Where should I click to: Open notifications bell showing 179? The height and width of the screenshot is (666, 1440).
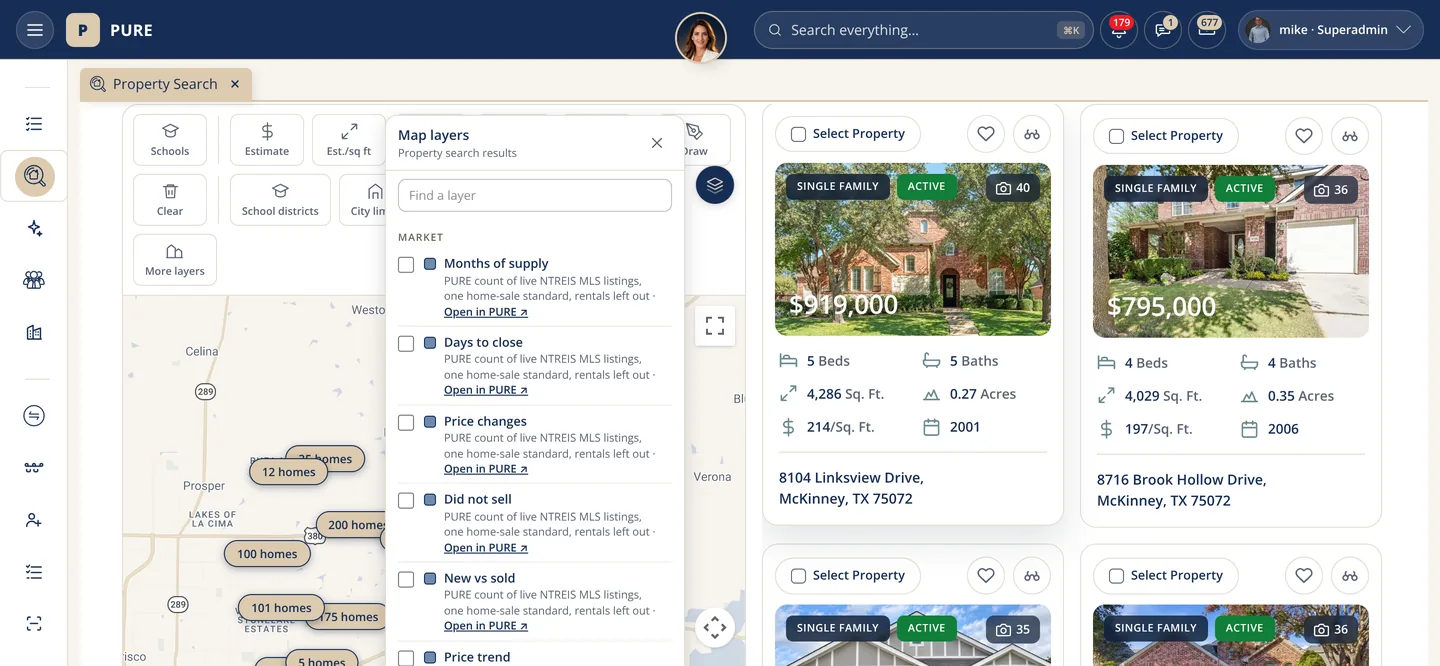[1118, 30]
